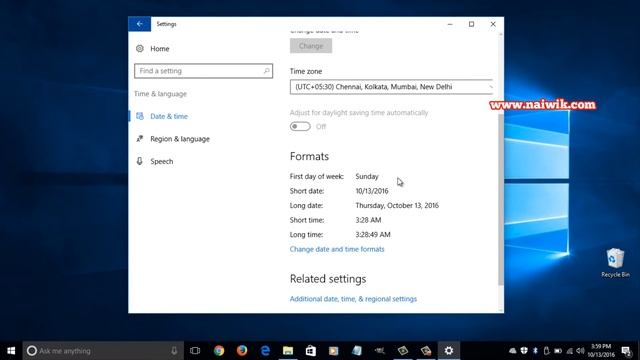640x360 pixels.
Task: Open Task View from the taskbar
Action: [195, 351]
